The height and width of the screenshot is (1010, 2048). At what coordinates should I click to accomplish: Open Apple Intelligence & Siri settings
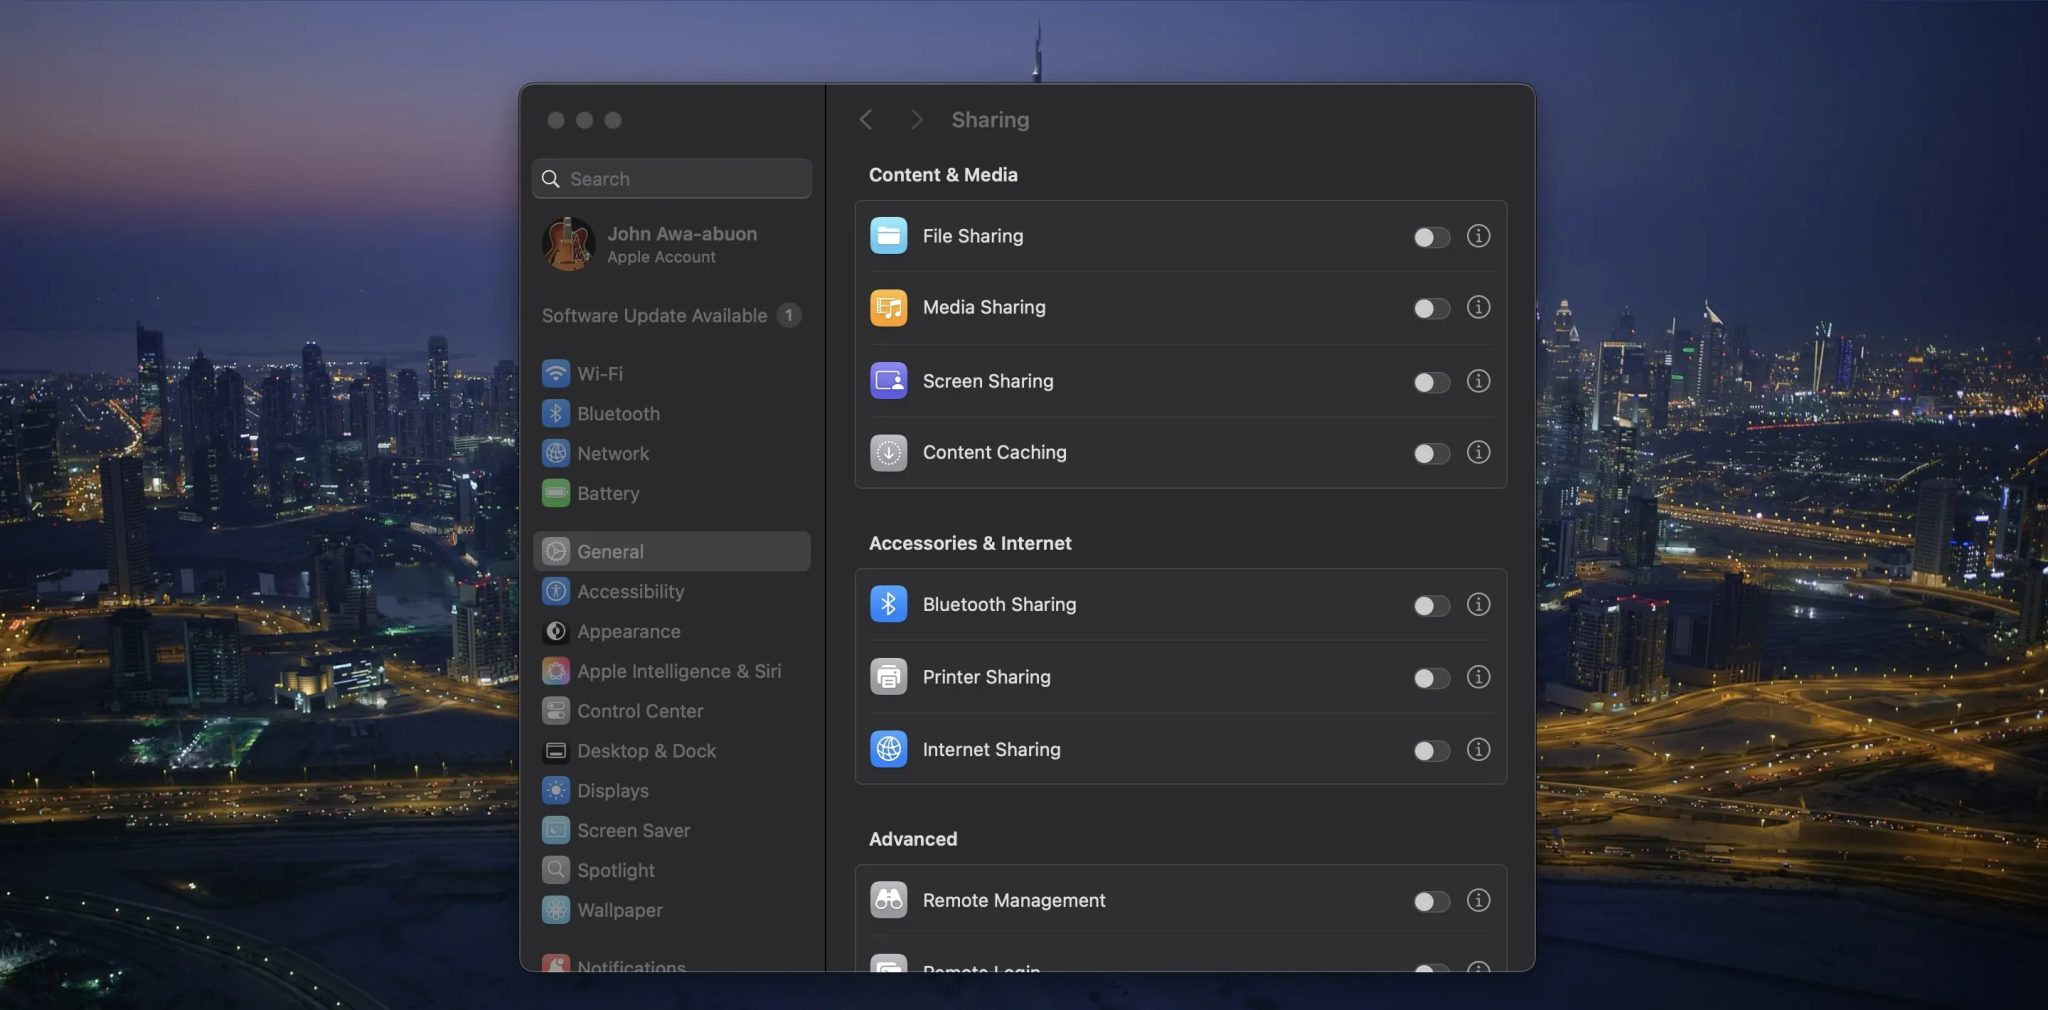tap(678, 671)
